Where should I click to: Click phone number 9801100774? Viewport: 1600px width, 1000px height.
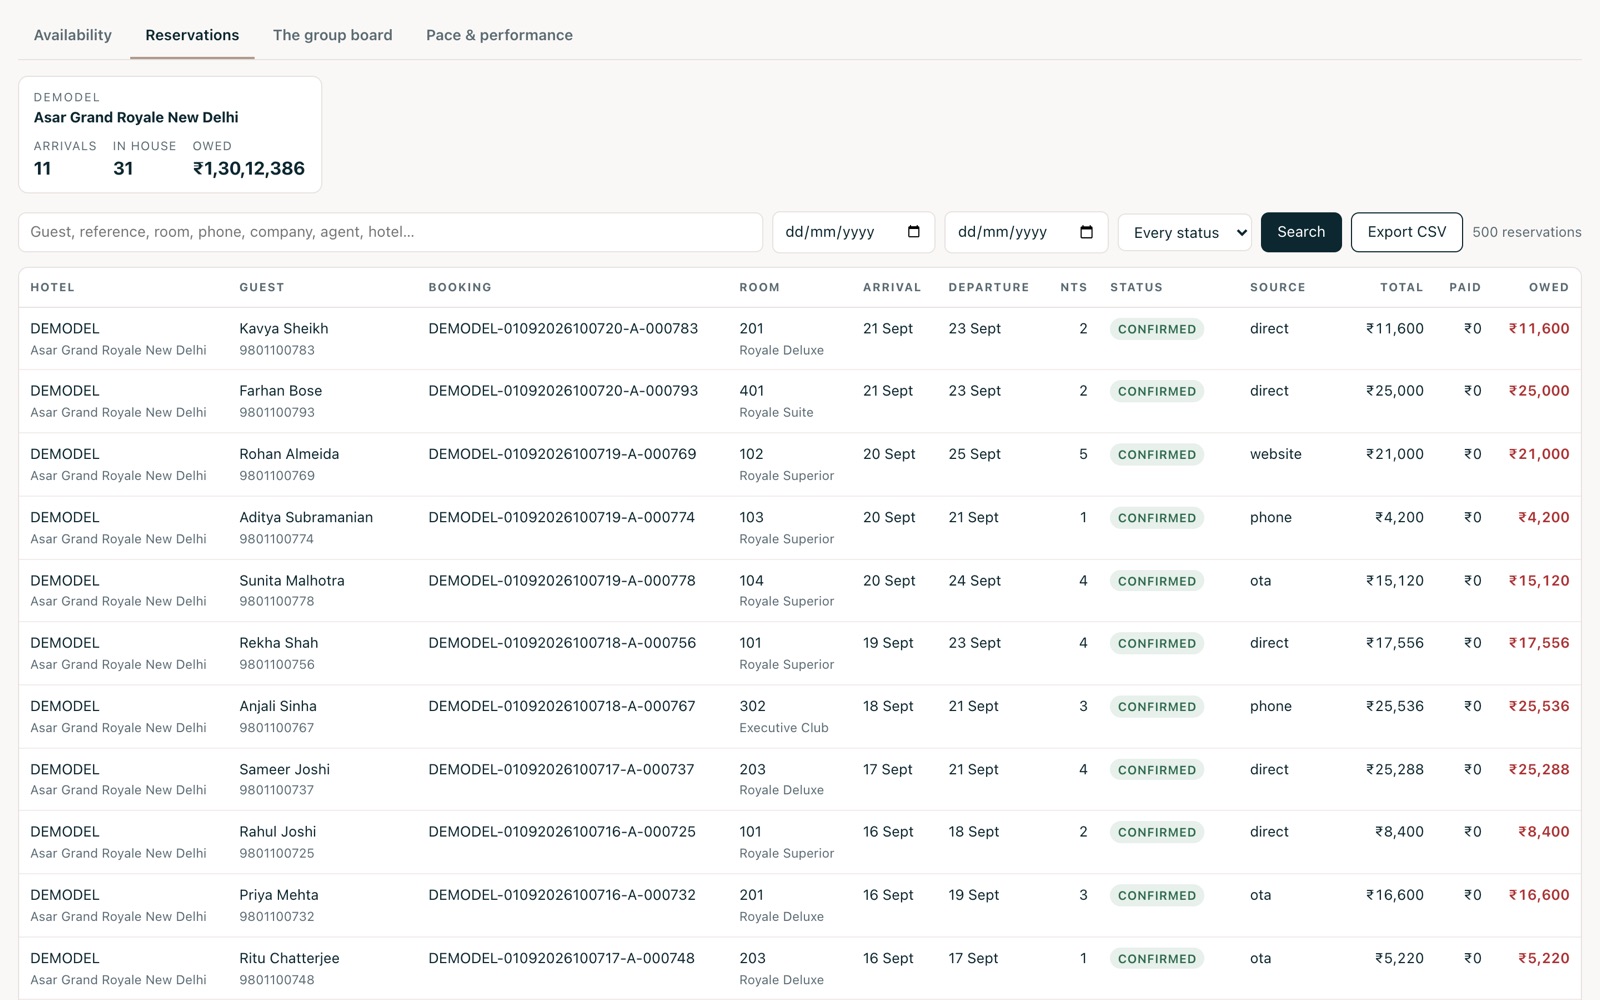277,539
